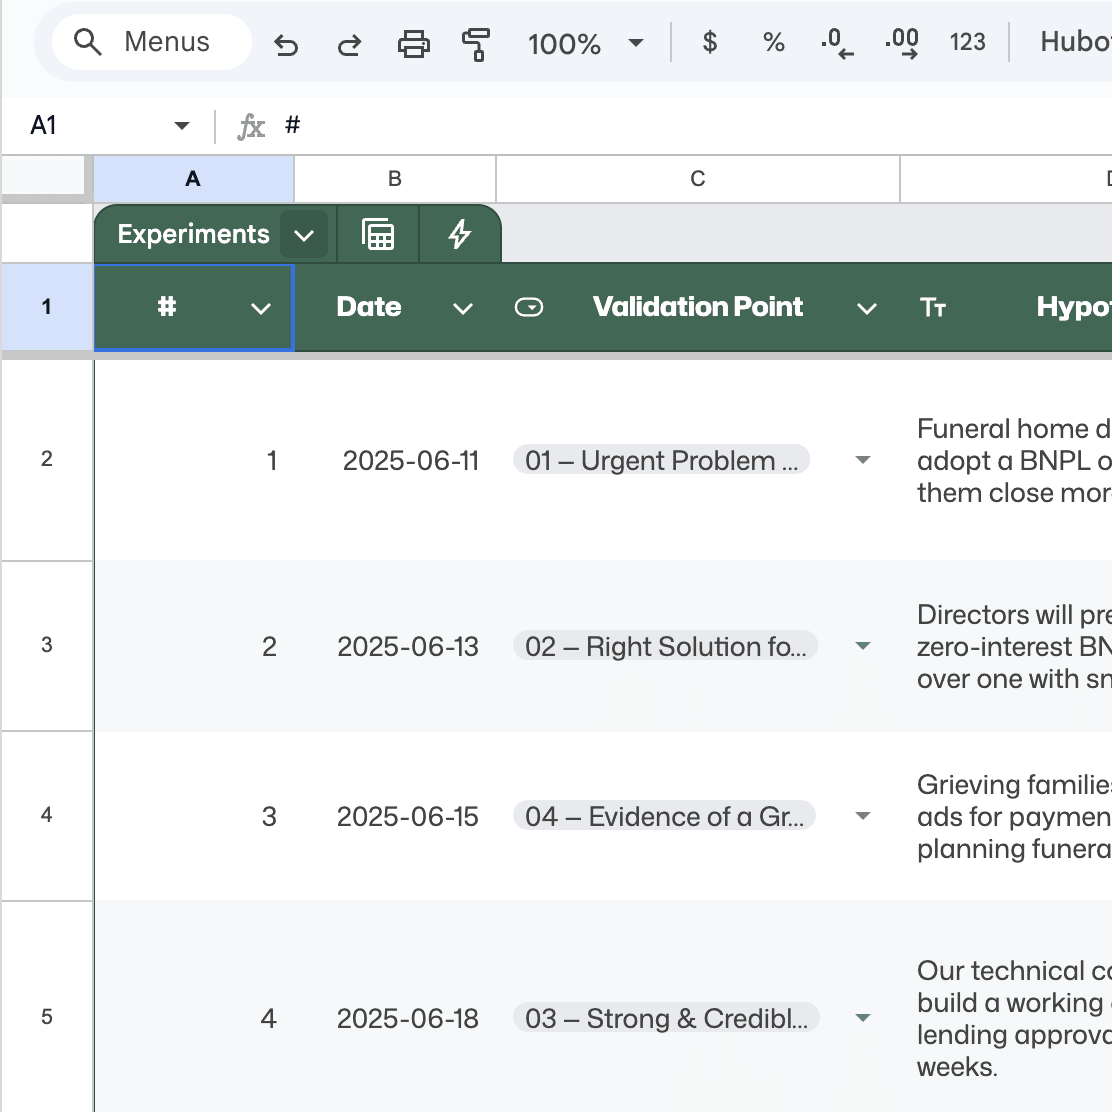Screen dimensions: 1112x1112
Task: Select row 3 header
Action: pyautogui.click(x=47, y=645)
